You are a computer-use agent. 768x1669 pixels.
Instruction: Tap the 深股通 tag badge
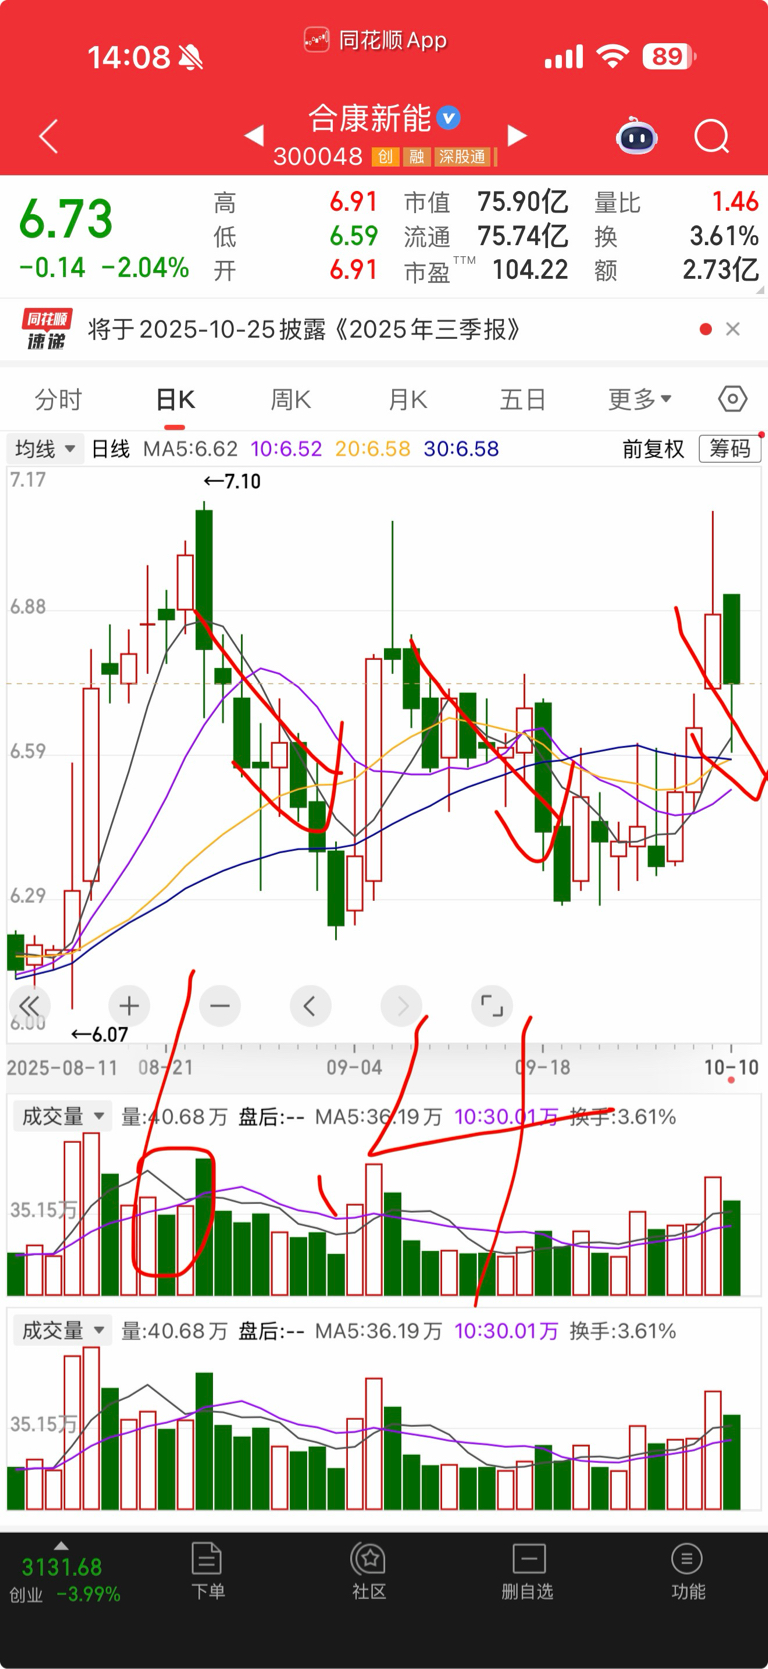(x=463, y=157)
